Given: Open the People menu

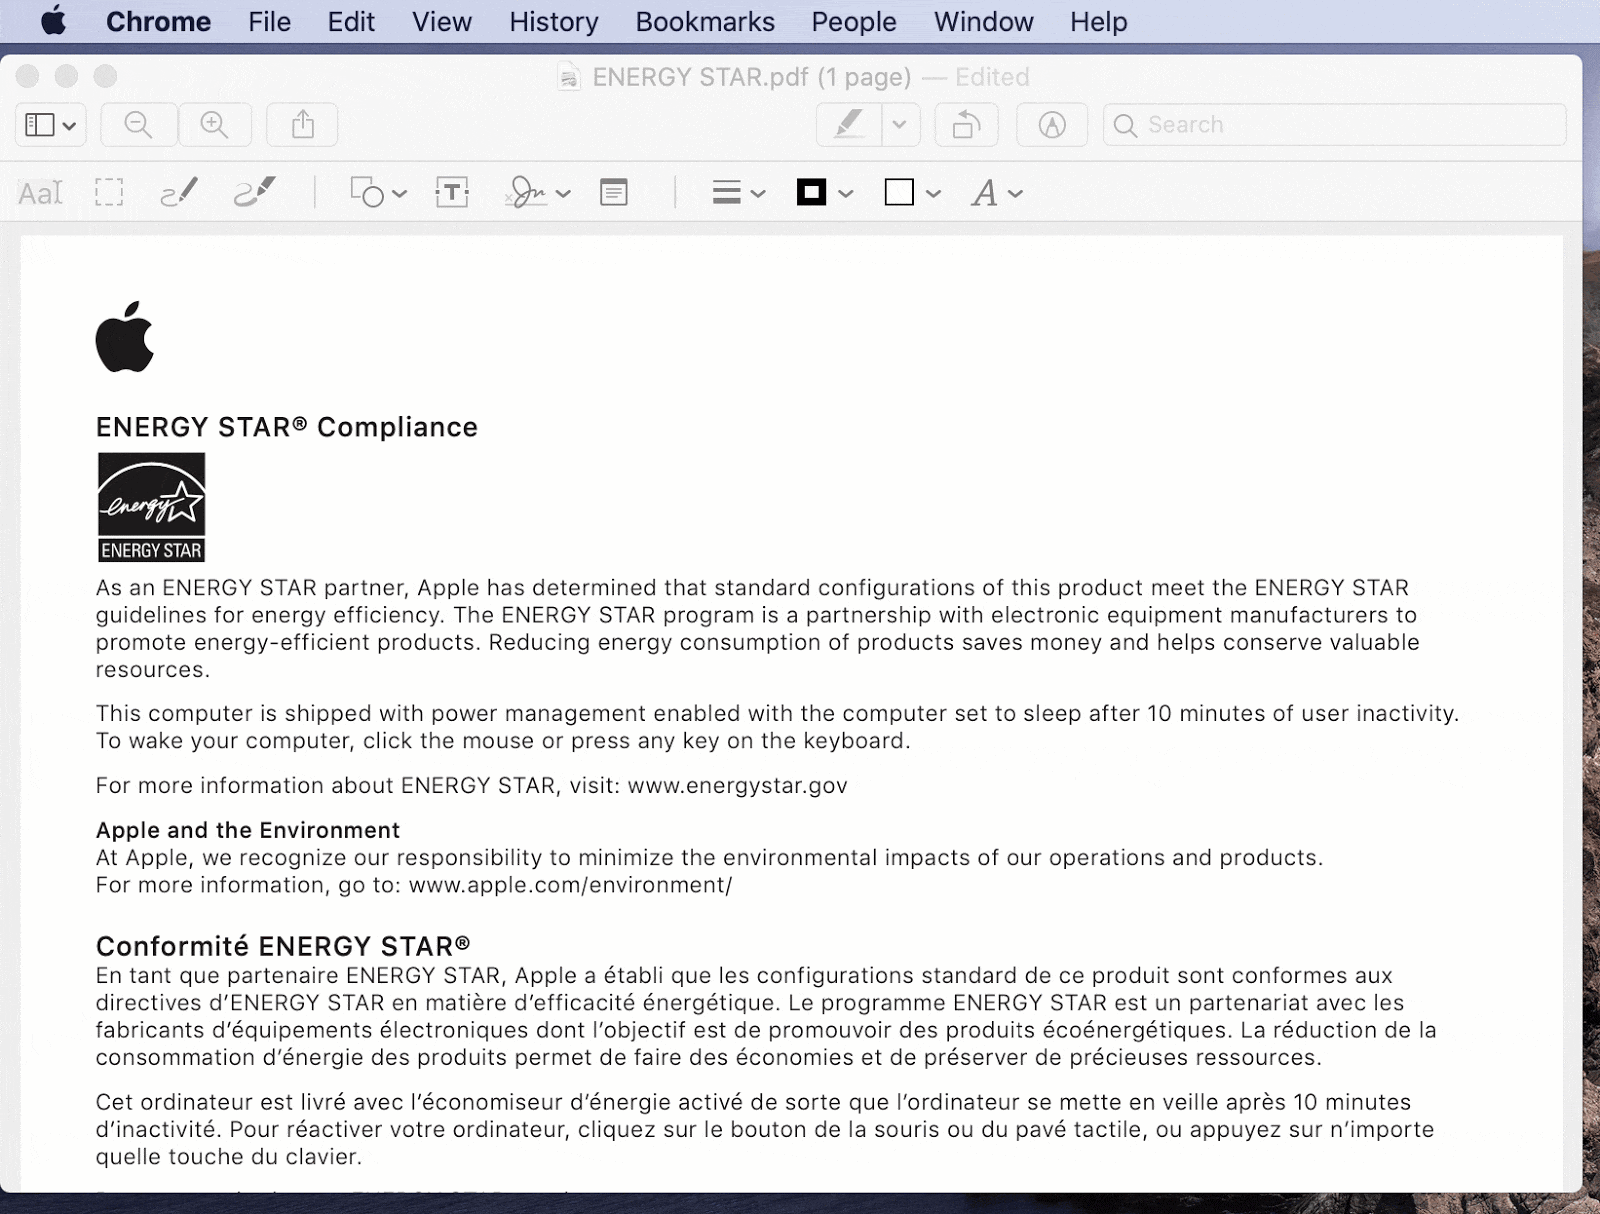Looking at the screenshot, I should tap(853, 21).
